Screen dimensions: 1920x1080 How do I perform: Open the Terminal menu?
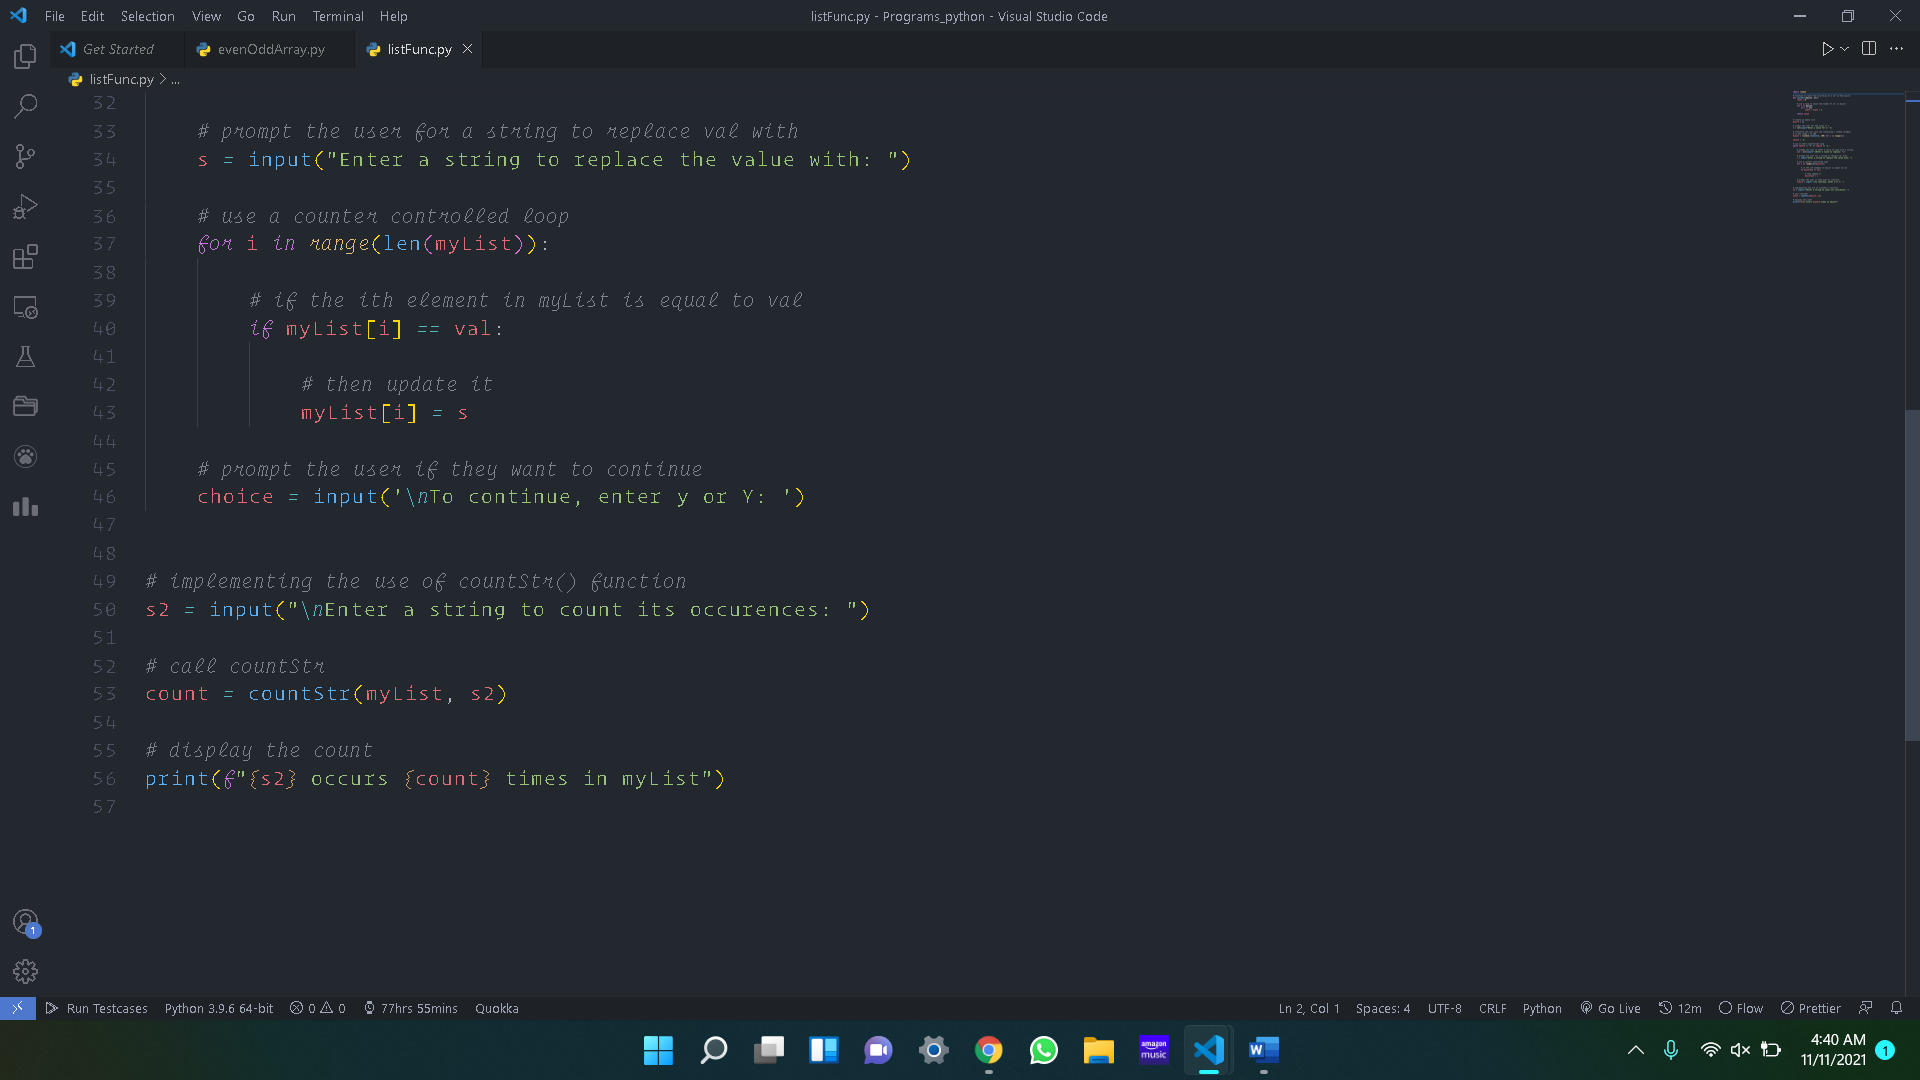(337, 16)
